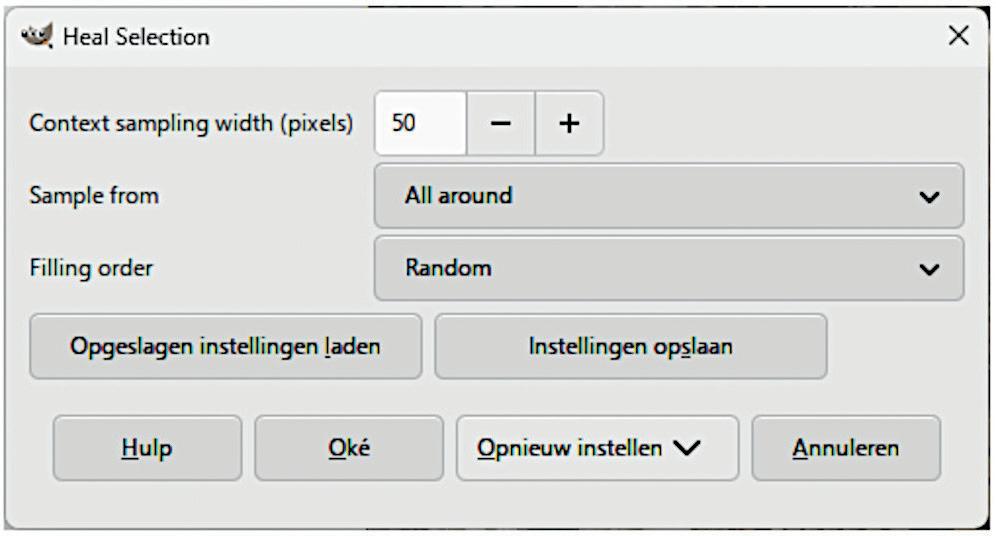Decrease context sampling width with minus button

coord(501,124)
